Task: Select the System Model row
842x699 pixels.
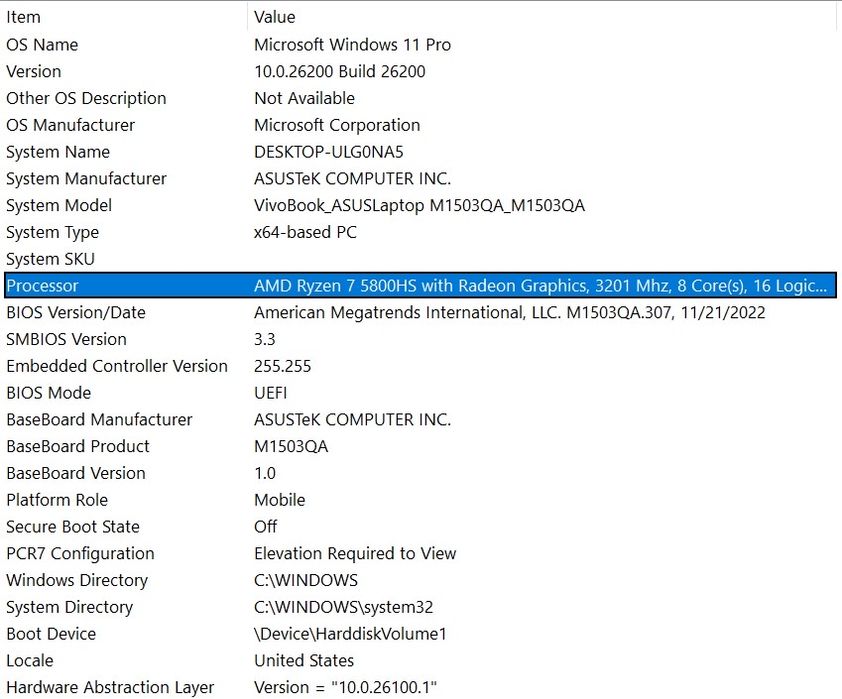Action: (x=59, y=206)
